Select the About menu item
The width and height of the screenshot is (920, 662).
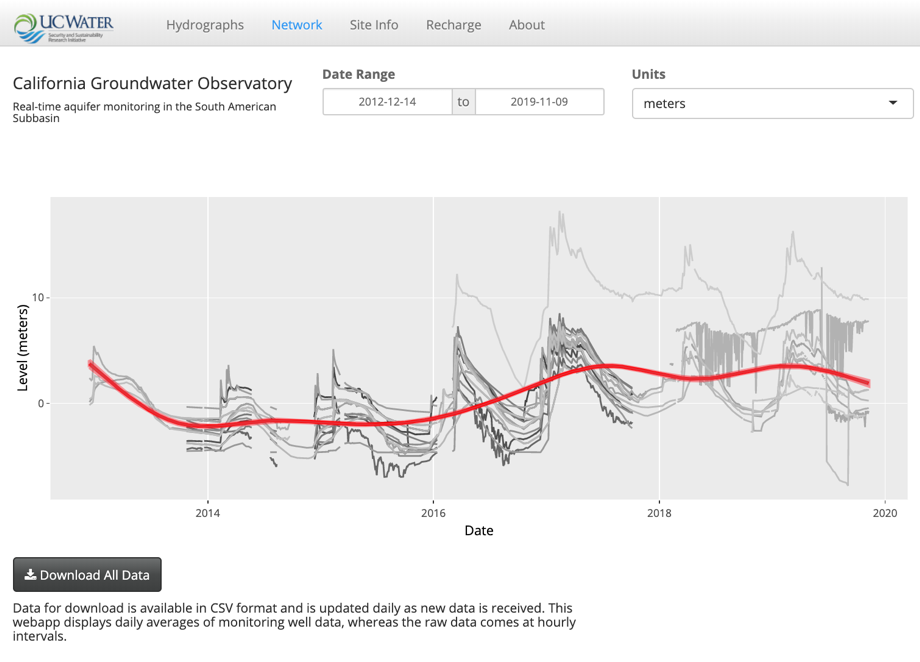point(526,25)
